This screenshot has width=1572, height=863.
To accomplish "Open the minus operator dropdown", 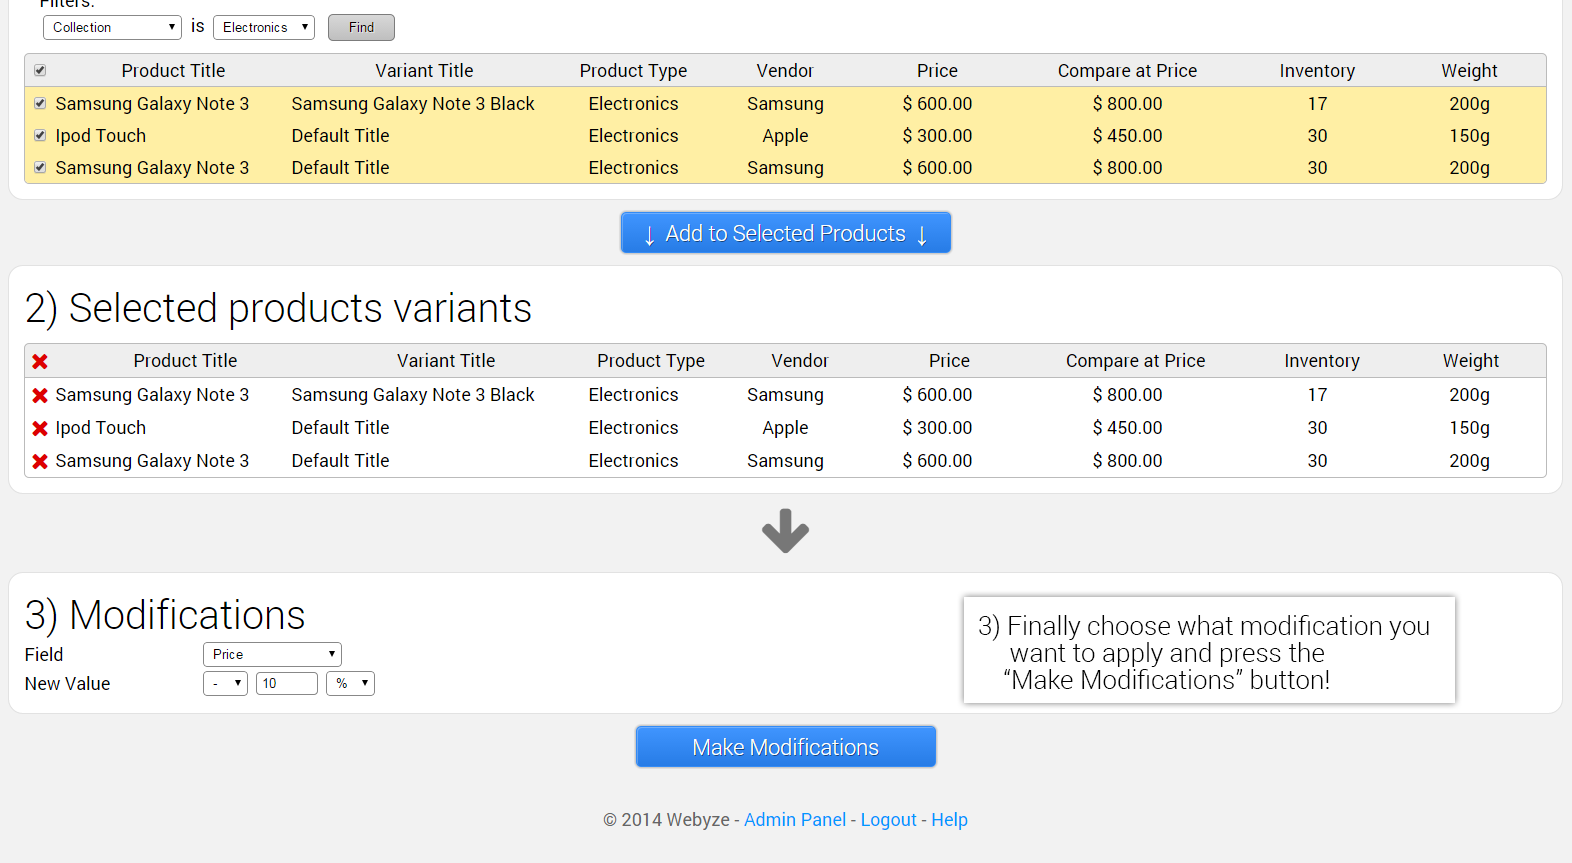I will pyautogui.click(x=225, y=683).
